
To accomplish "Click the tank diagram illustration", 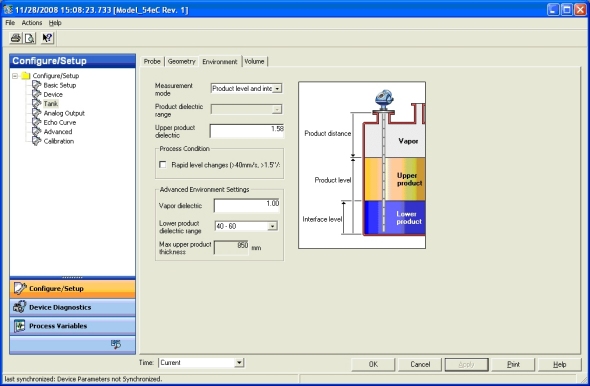I will 362,165.
